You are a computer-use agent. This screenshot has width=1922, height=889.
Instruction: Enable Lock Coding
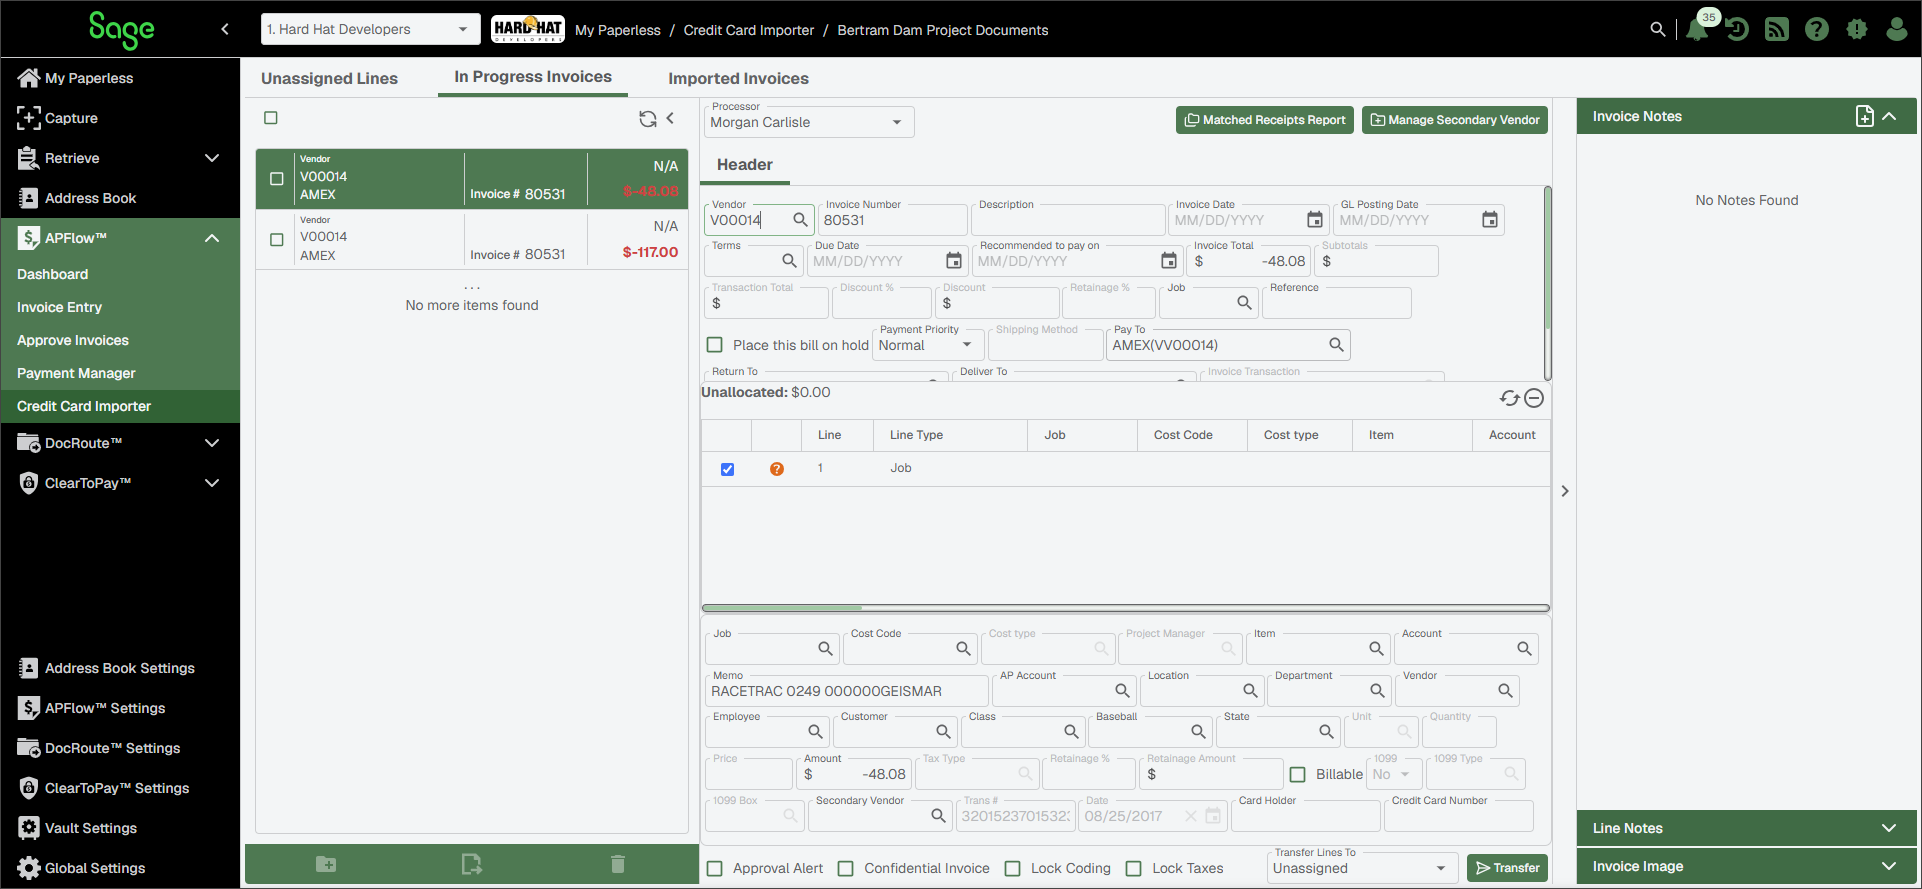[x=1013, y=868]
